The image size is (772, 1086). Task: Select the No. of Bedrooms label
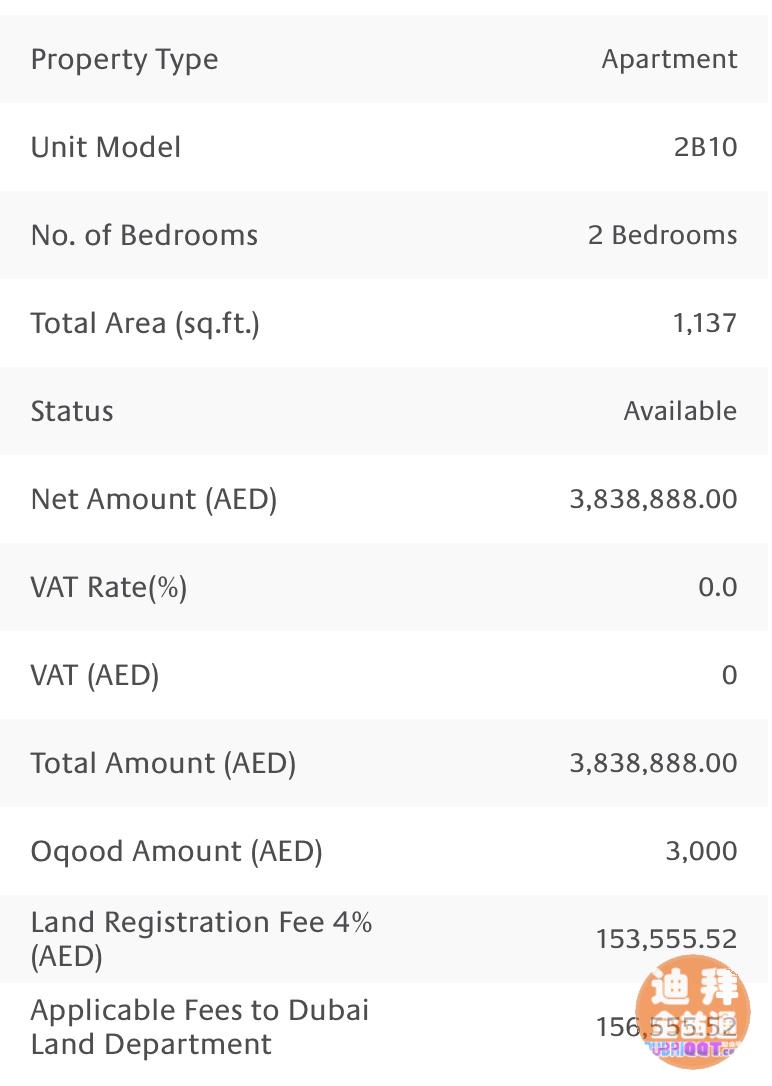tap(144, 236)
